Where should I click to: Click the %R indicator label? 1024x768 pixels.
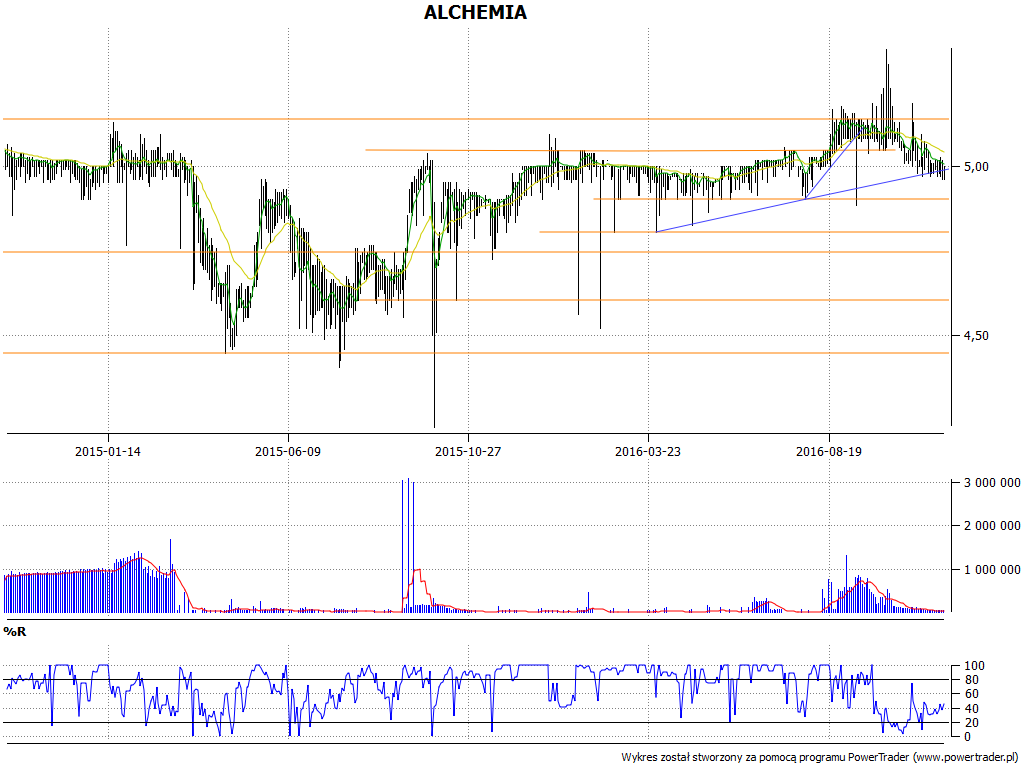click(x=15, y=632)
